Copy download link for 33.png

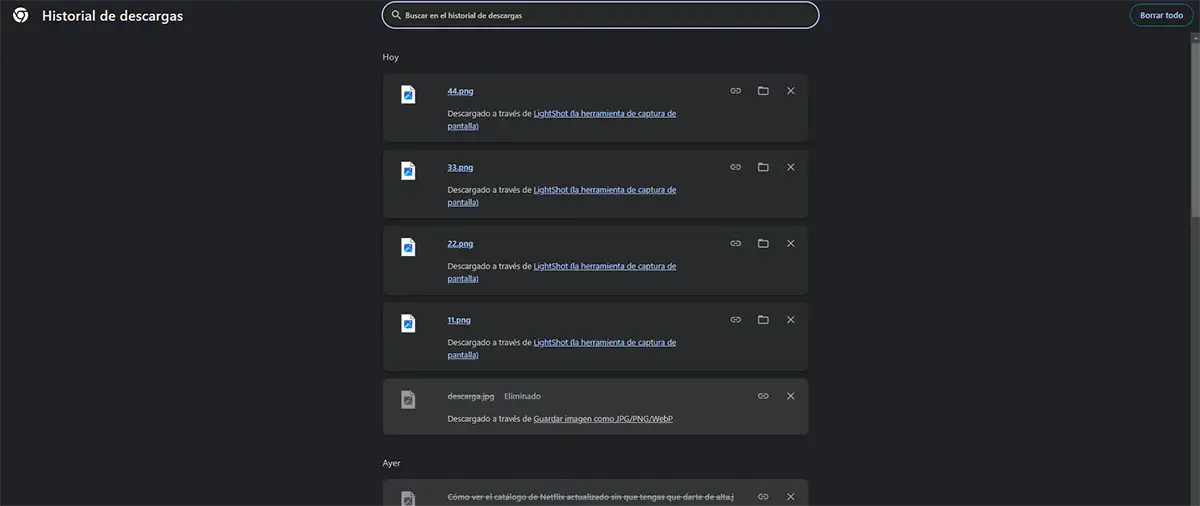735,167
